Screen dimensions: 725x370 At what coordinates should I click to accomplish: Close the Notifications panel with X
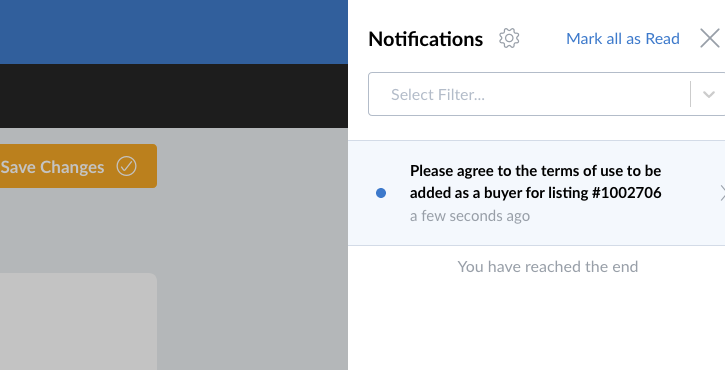[x=710, y=38]
